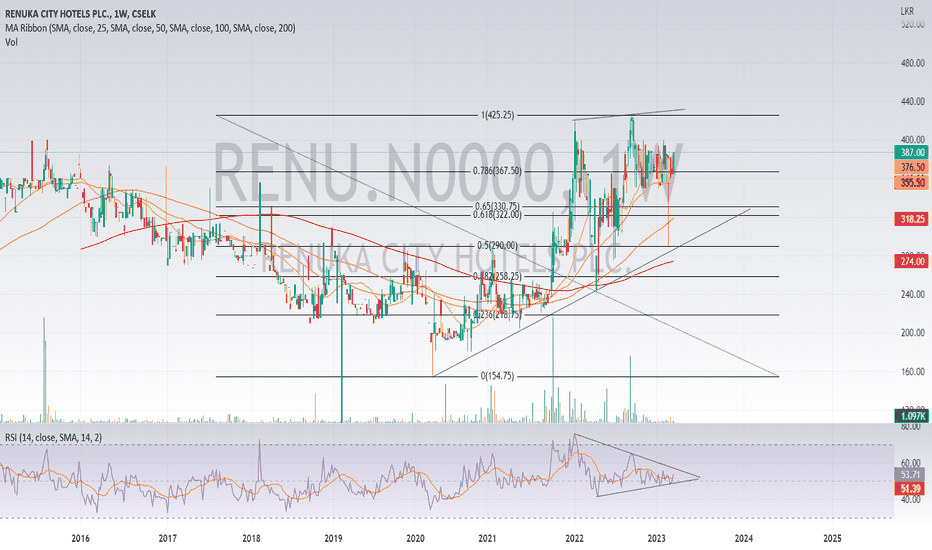Click the Vol indicator label
This screenshot has width=932, height=550.
11,42
